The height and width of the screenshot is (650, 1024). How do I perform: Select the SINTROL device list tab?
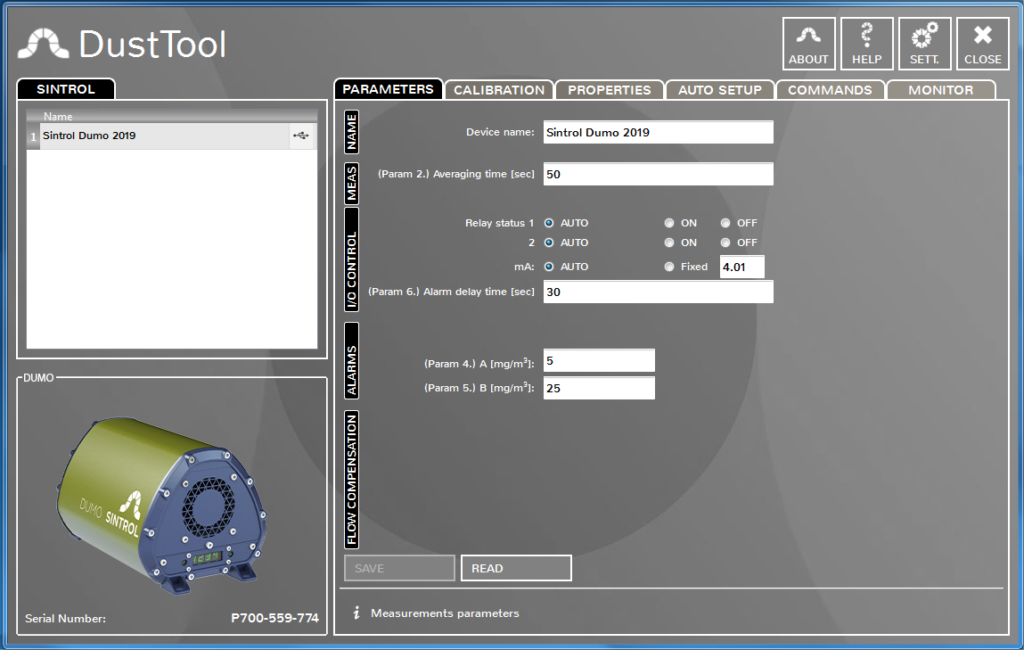[66, 89]
